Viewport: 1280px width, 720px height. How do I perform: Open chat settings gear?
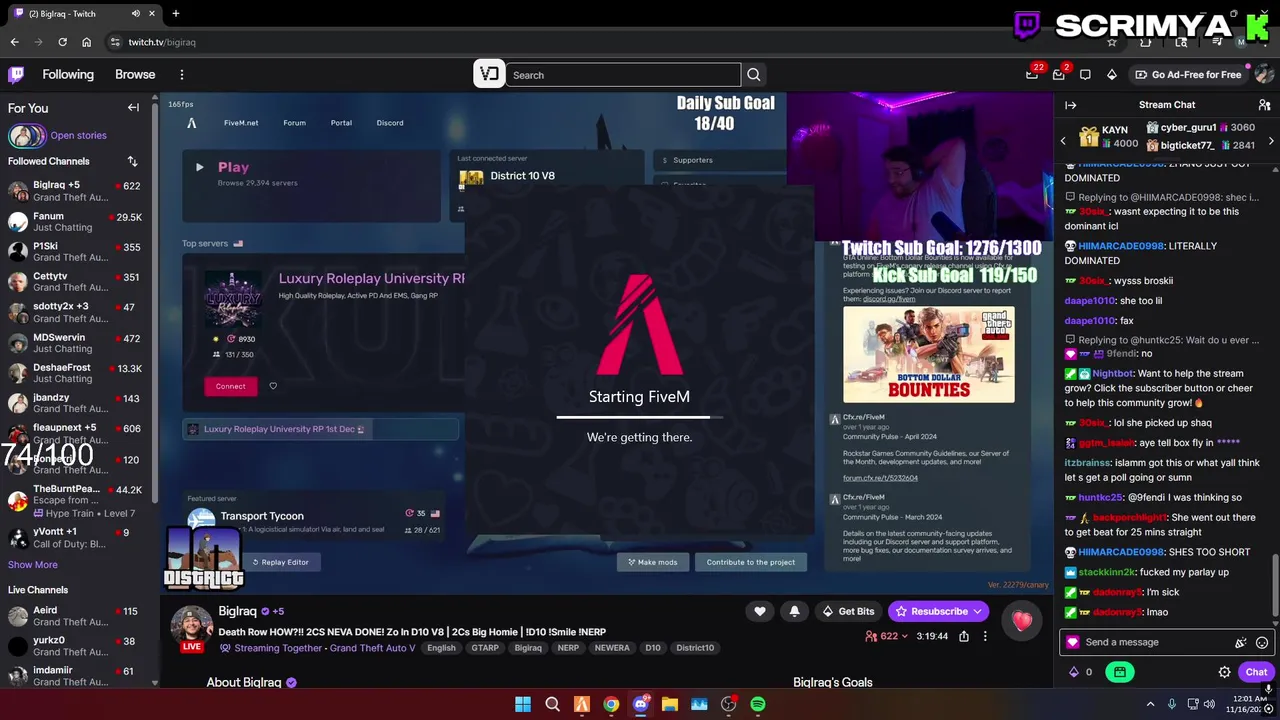point(1224,672)
